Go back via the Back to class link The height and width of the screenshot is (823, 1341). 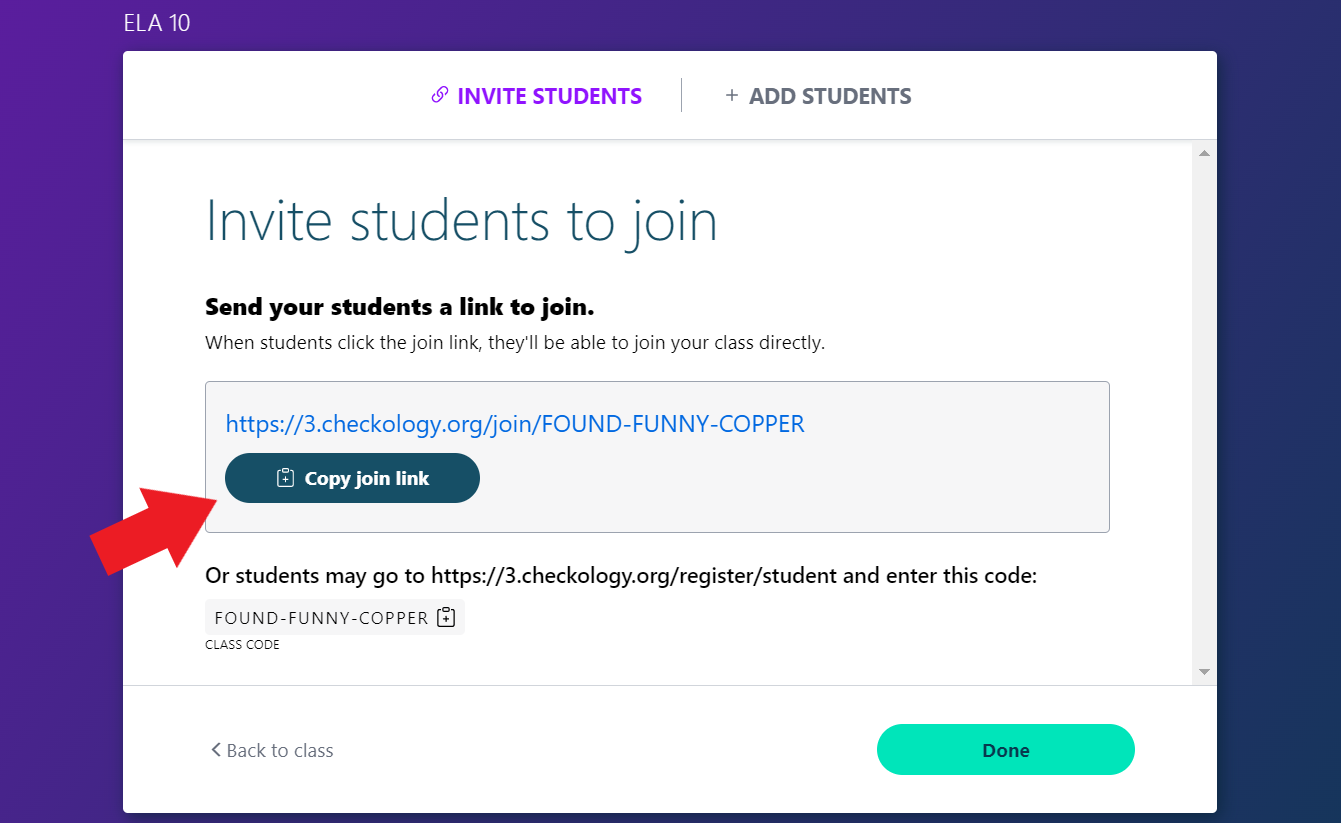[x=279, y=750]
